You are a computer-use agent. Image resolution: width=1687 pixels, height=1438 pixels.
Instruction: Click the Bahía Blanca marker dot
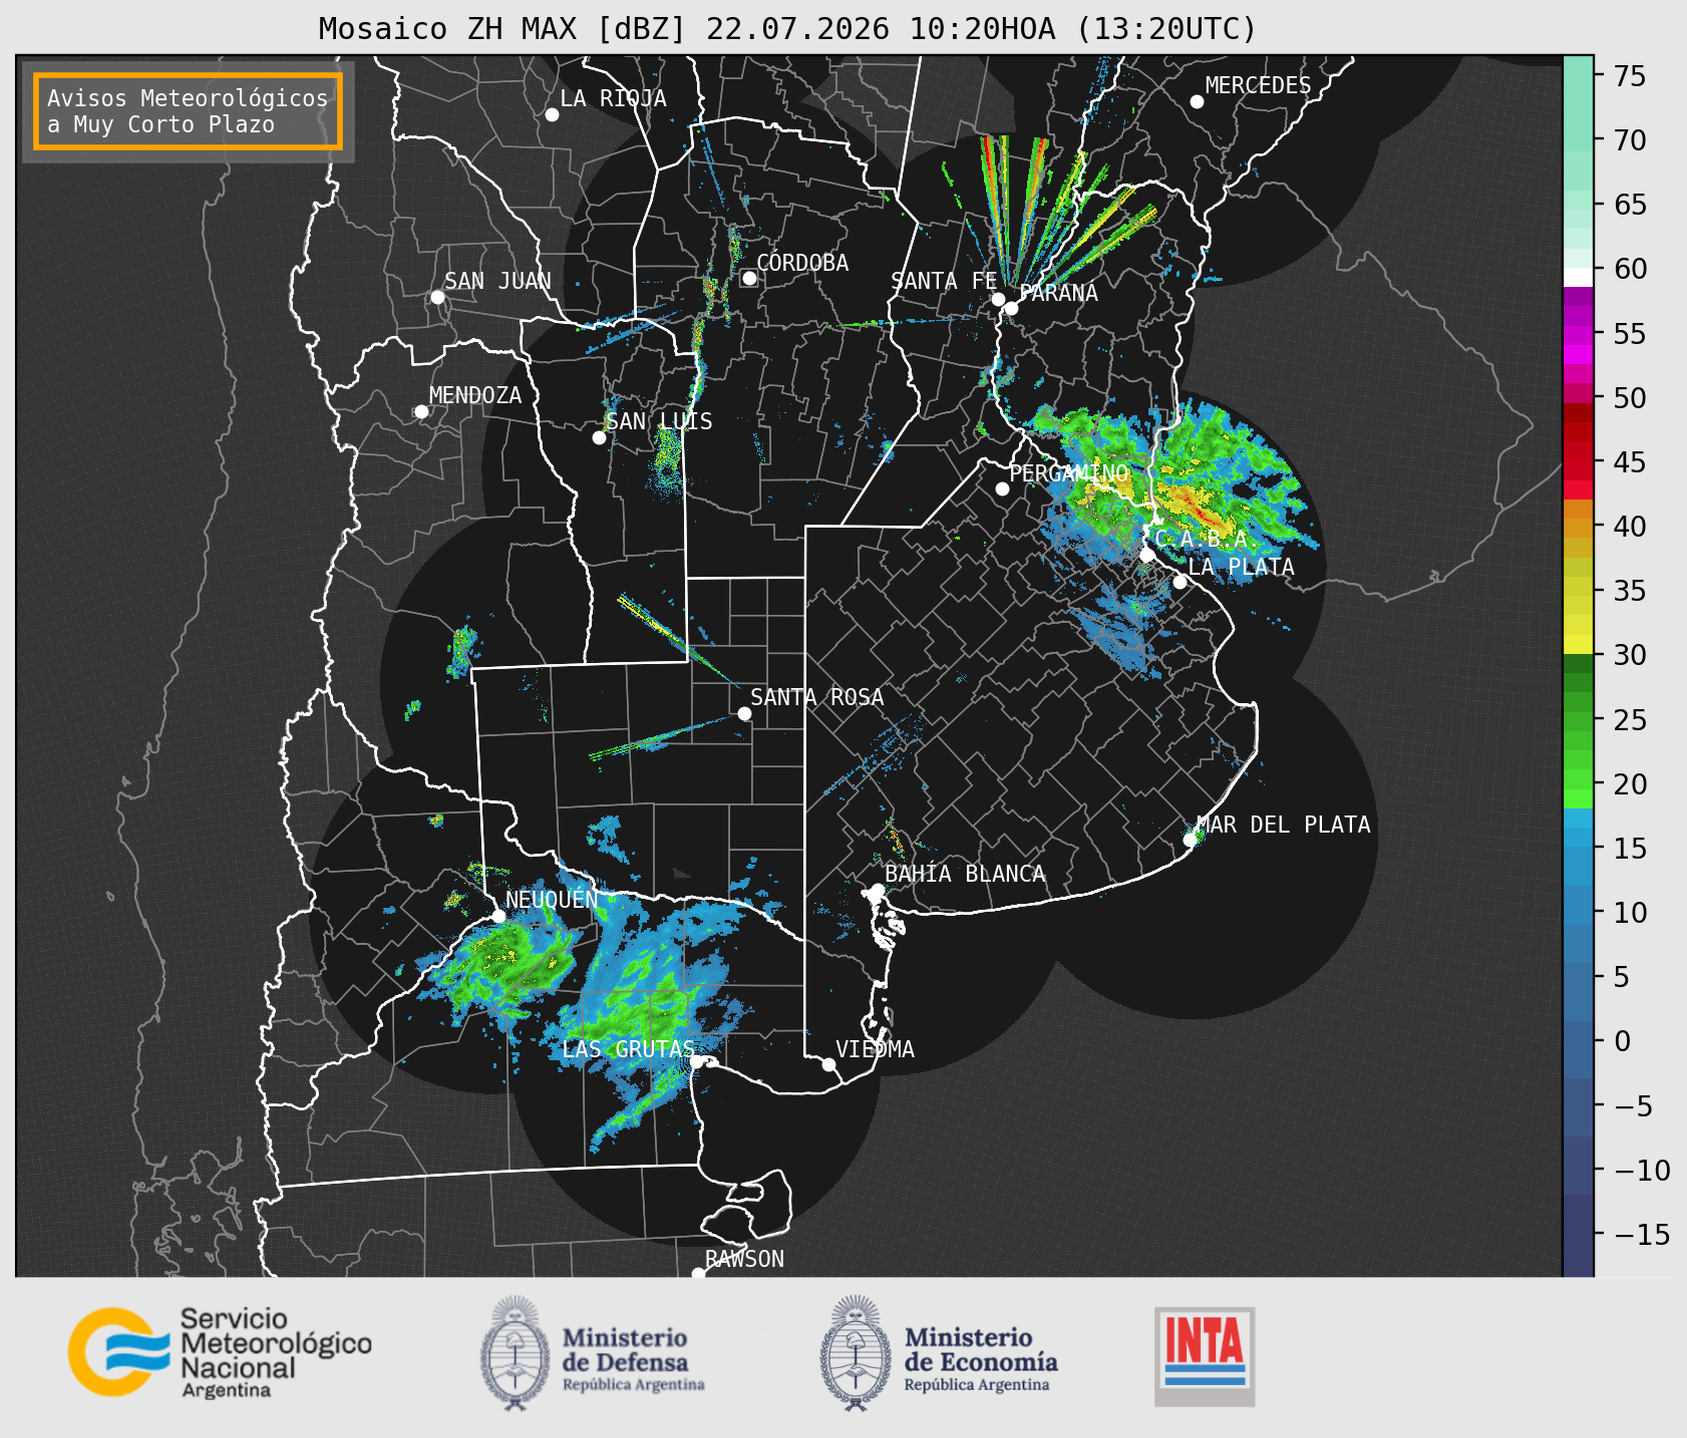coord(877,890)
